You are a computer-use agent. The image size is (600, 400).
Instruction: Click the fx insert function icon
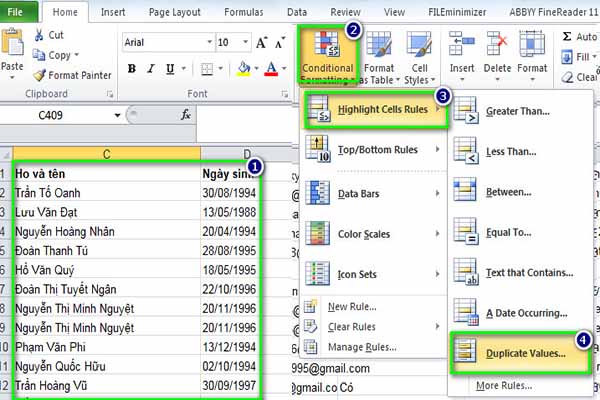pyautogui.click(x=186, y=114)
